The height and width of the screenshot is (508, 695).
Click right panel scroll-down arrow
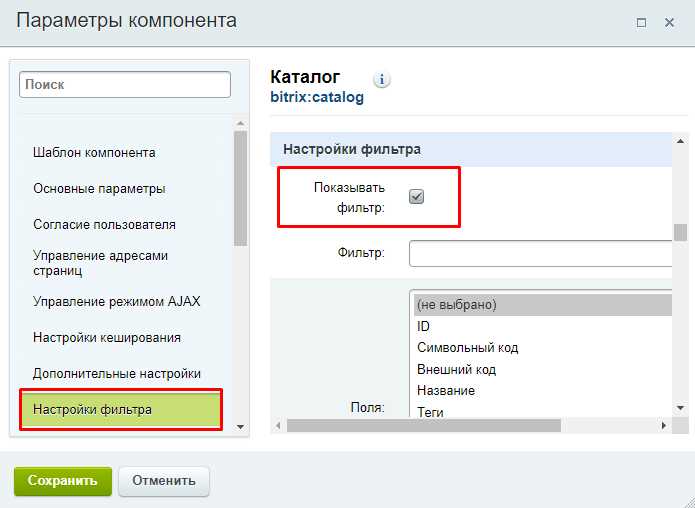pyautogui.click(x=680, y=408)
